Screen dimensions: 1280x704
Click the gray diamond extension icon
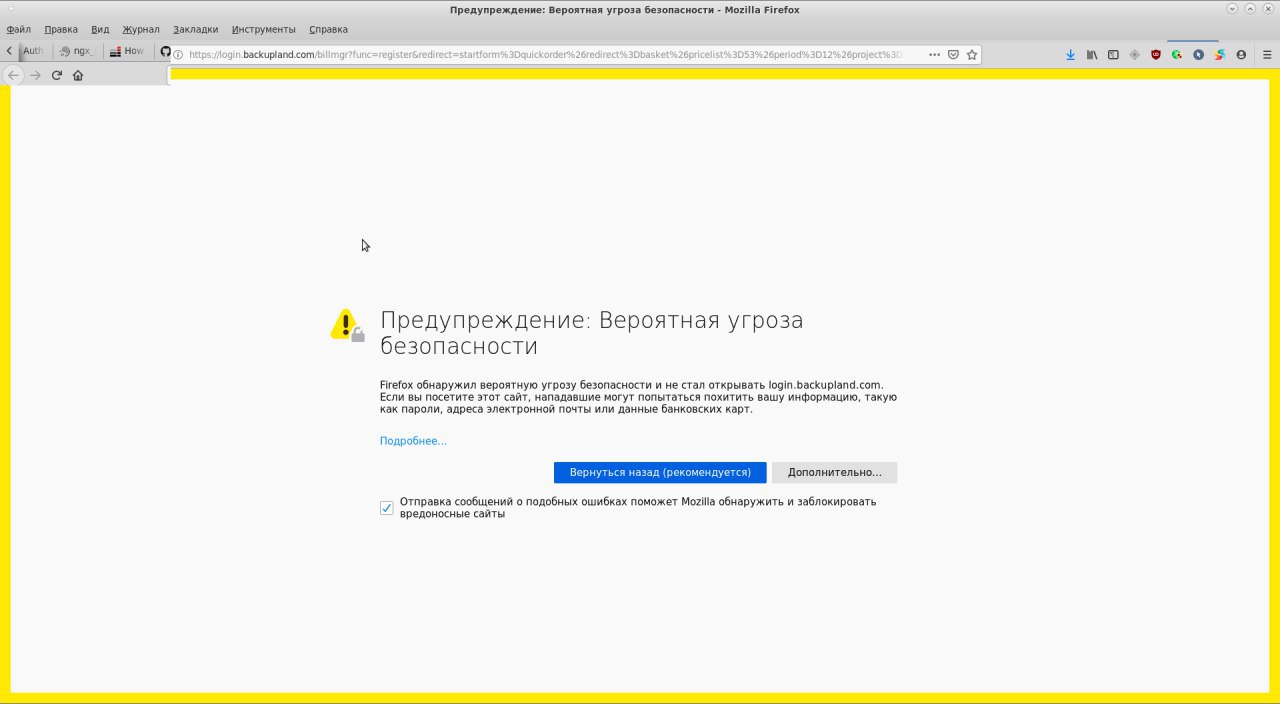pyautogui.click(x=1134, y=55)
